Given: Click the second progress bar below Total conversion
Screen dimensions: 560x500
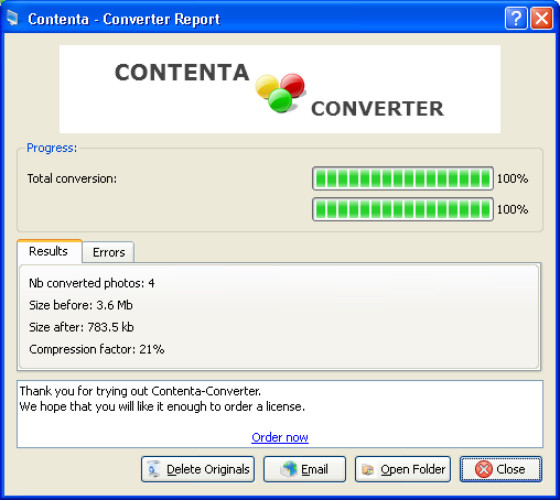Looking at the screenshot, I should [x=403, y=209].
